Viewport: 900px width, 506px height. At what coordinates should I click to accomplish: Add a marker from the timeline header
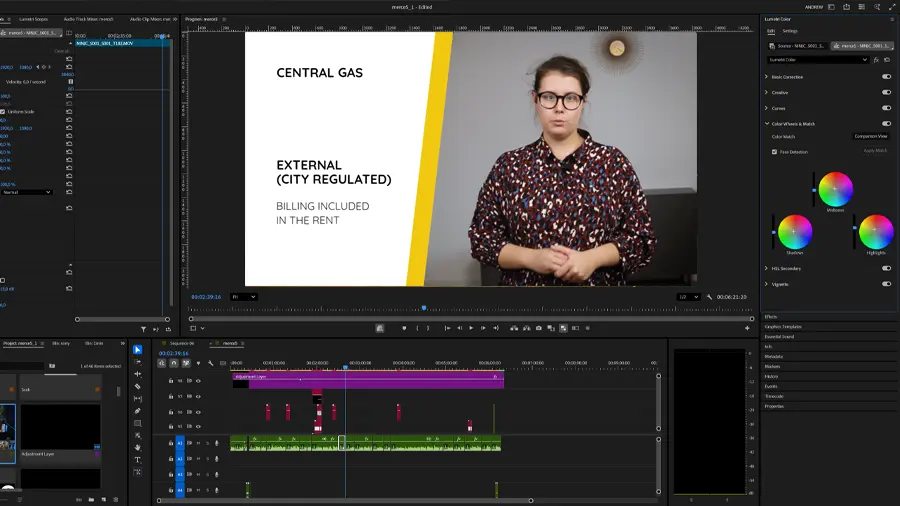199,363
